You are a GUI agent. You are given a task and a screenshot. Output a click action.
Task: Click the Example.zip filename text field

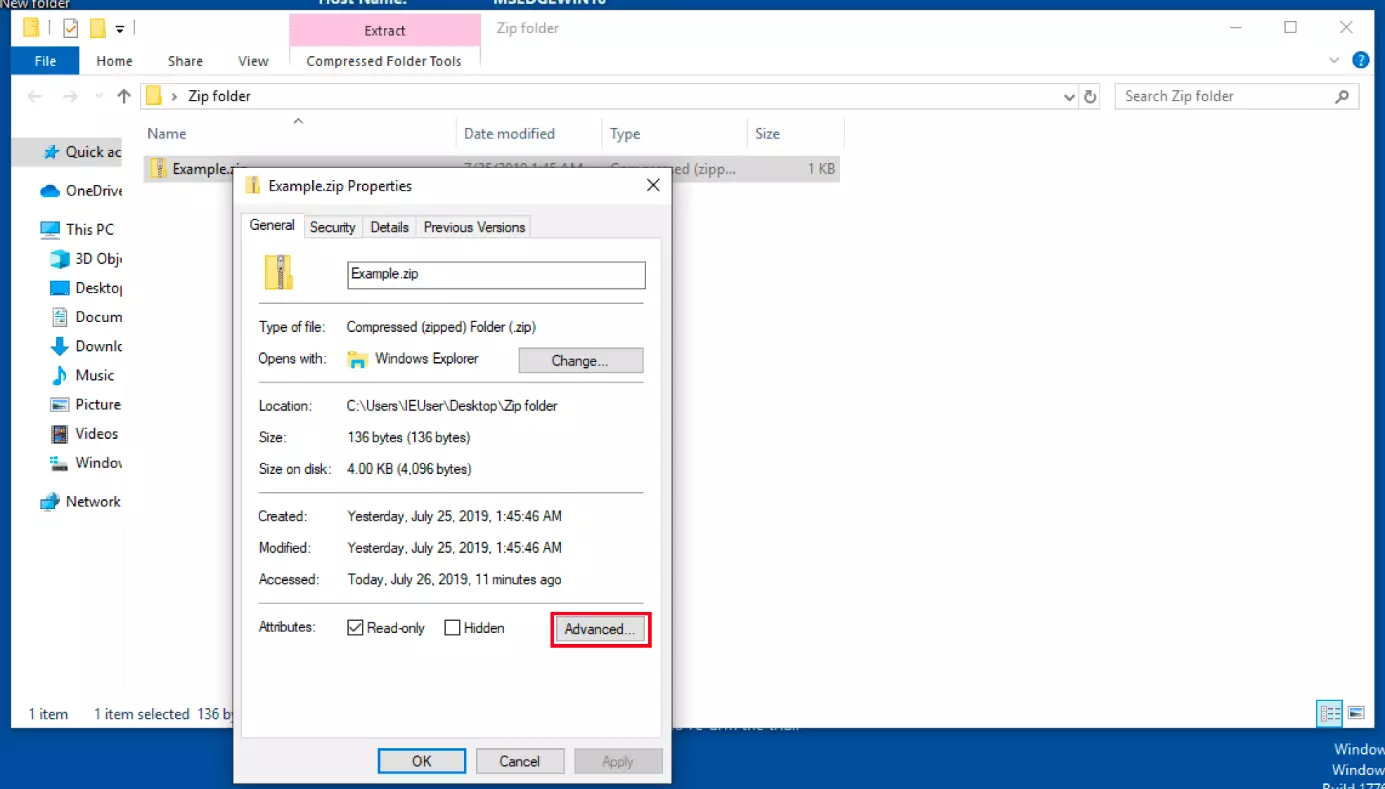pyautogui.click(x=496, y=275)
